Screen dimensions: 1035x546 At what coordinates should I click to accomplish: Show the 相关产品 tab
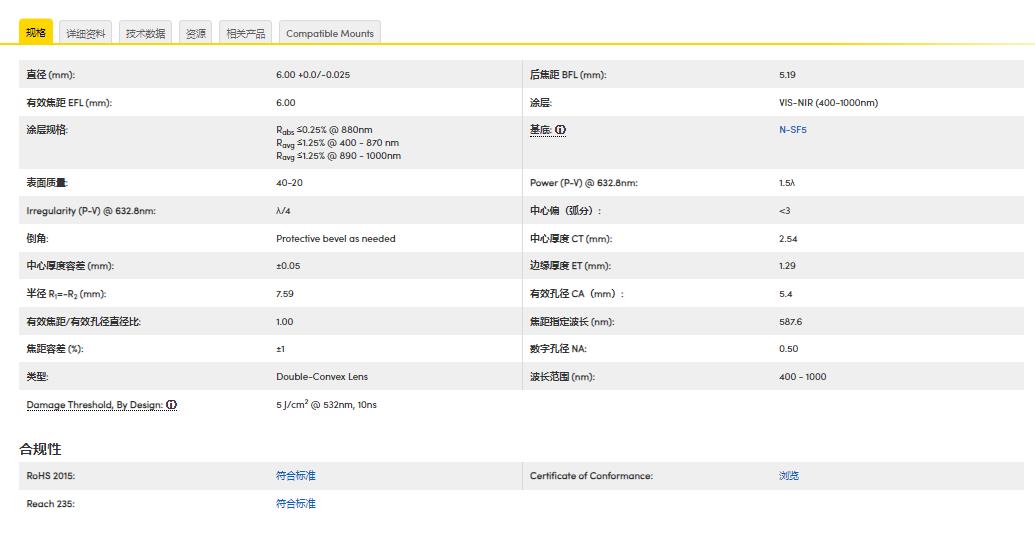pos(245,33)
